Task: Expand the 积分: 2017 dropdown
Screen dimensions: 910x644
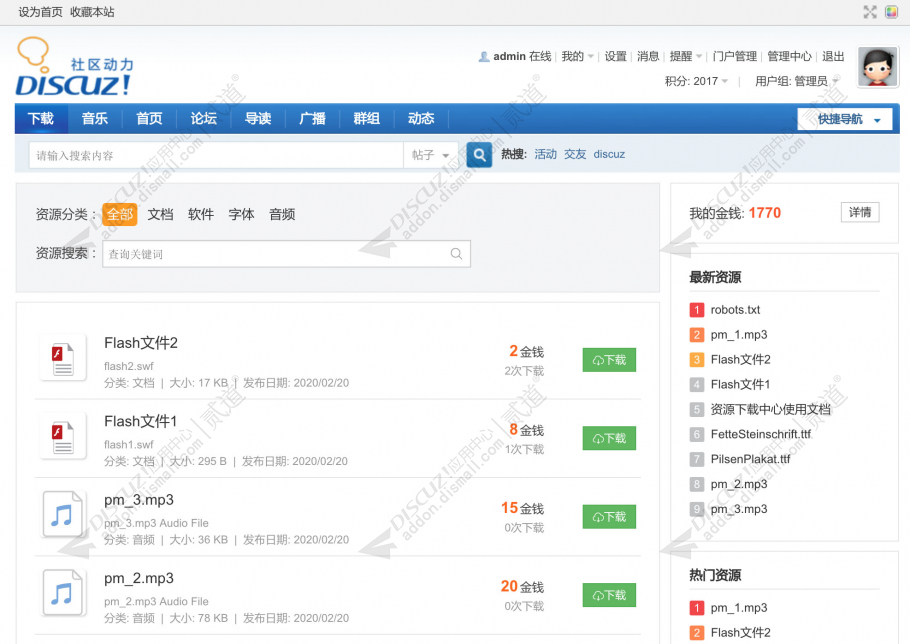Action: pos(696,81)
